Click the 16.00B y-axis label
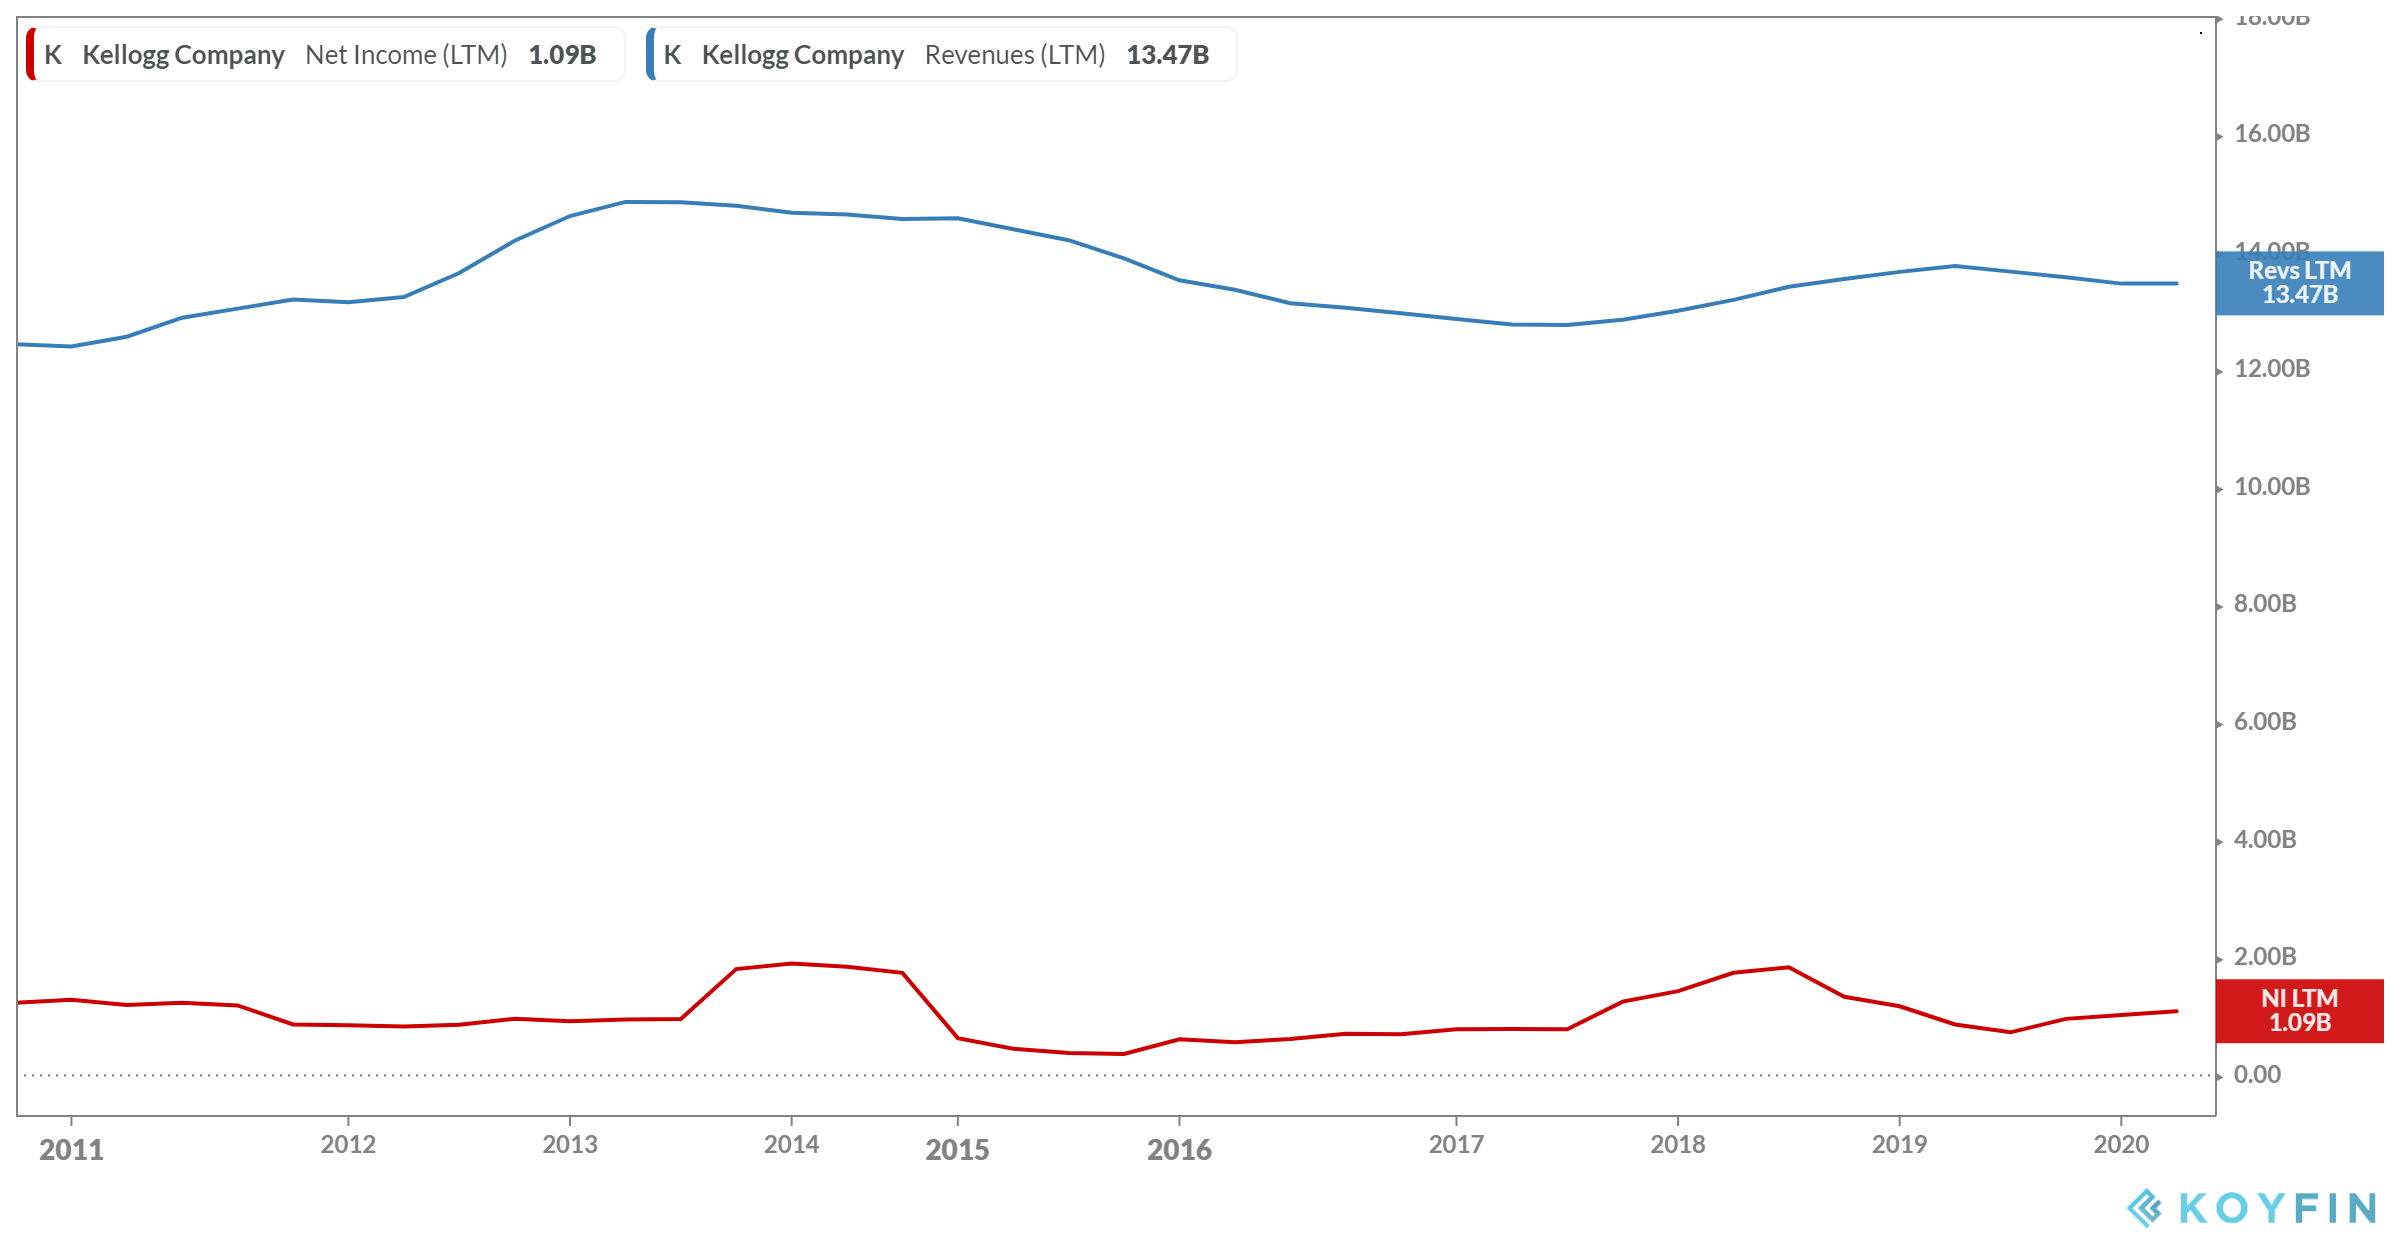This screenshot has width=2400, height=1240. 2272,134
